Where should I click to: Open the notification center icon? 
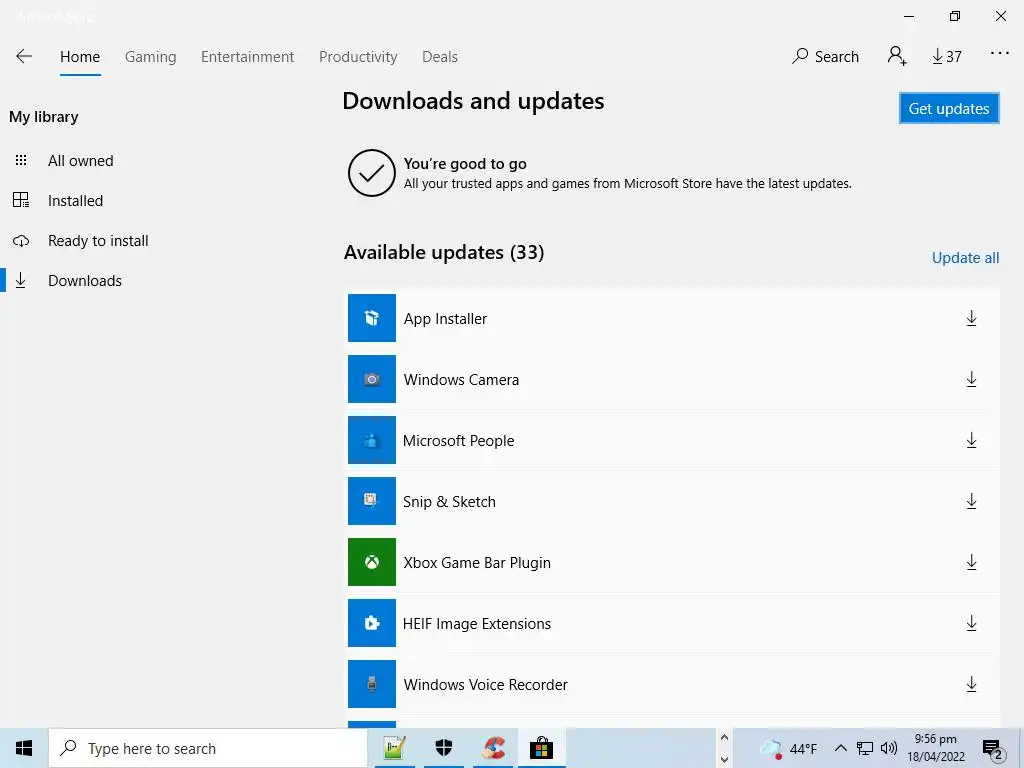(x=993, y=749)
